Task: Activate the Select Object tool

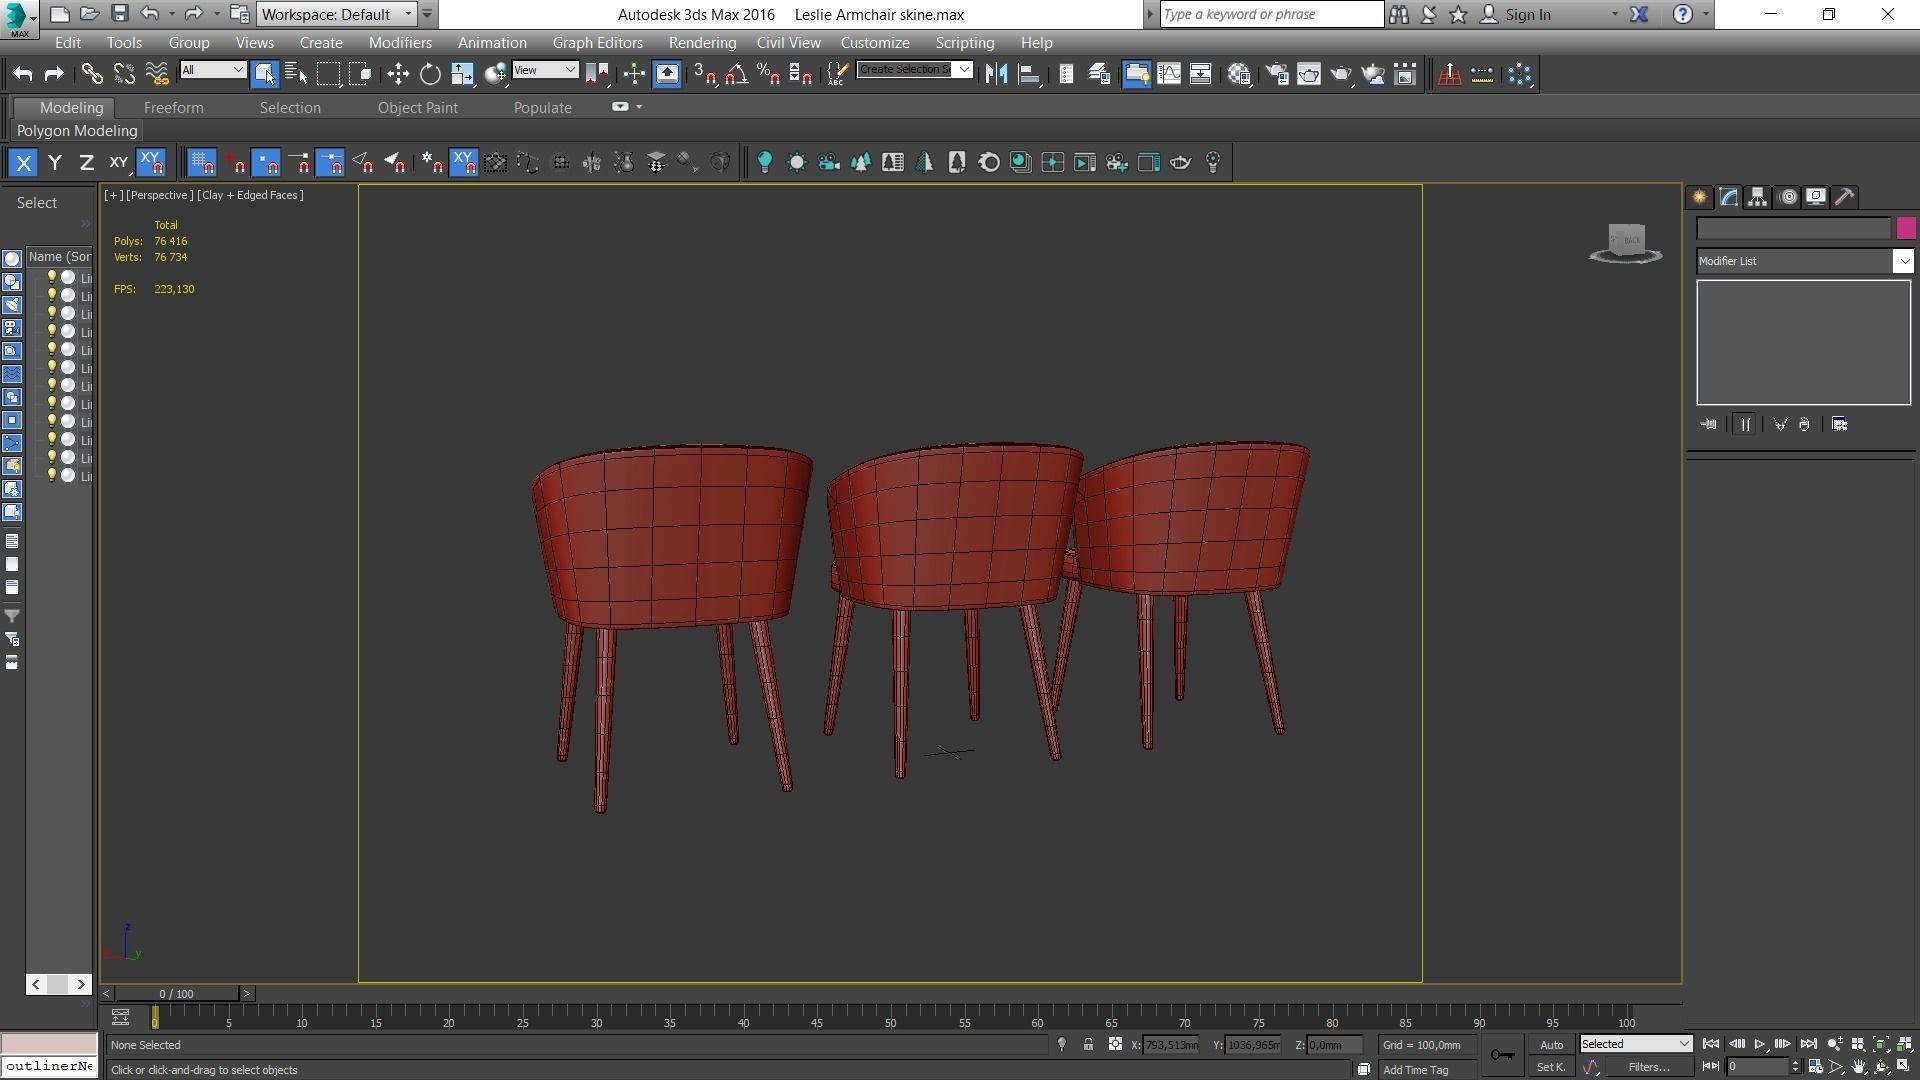Action: [x=264, y=74]
